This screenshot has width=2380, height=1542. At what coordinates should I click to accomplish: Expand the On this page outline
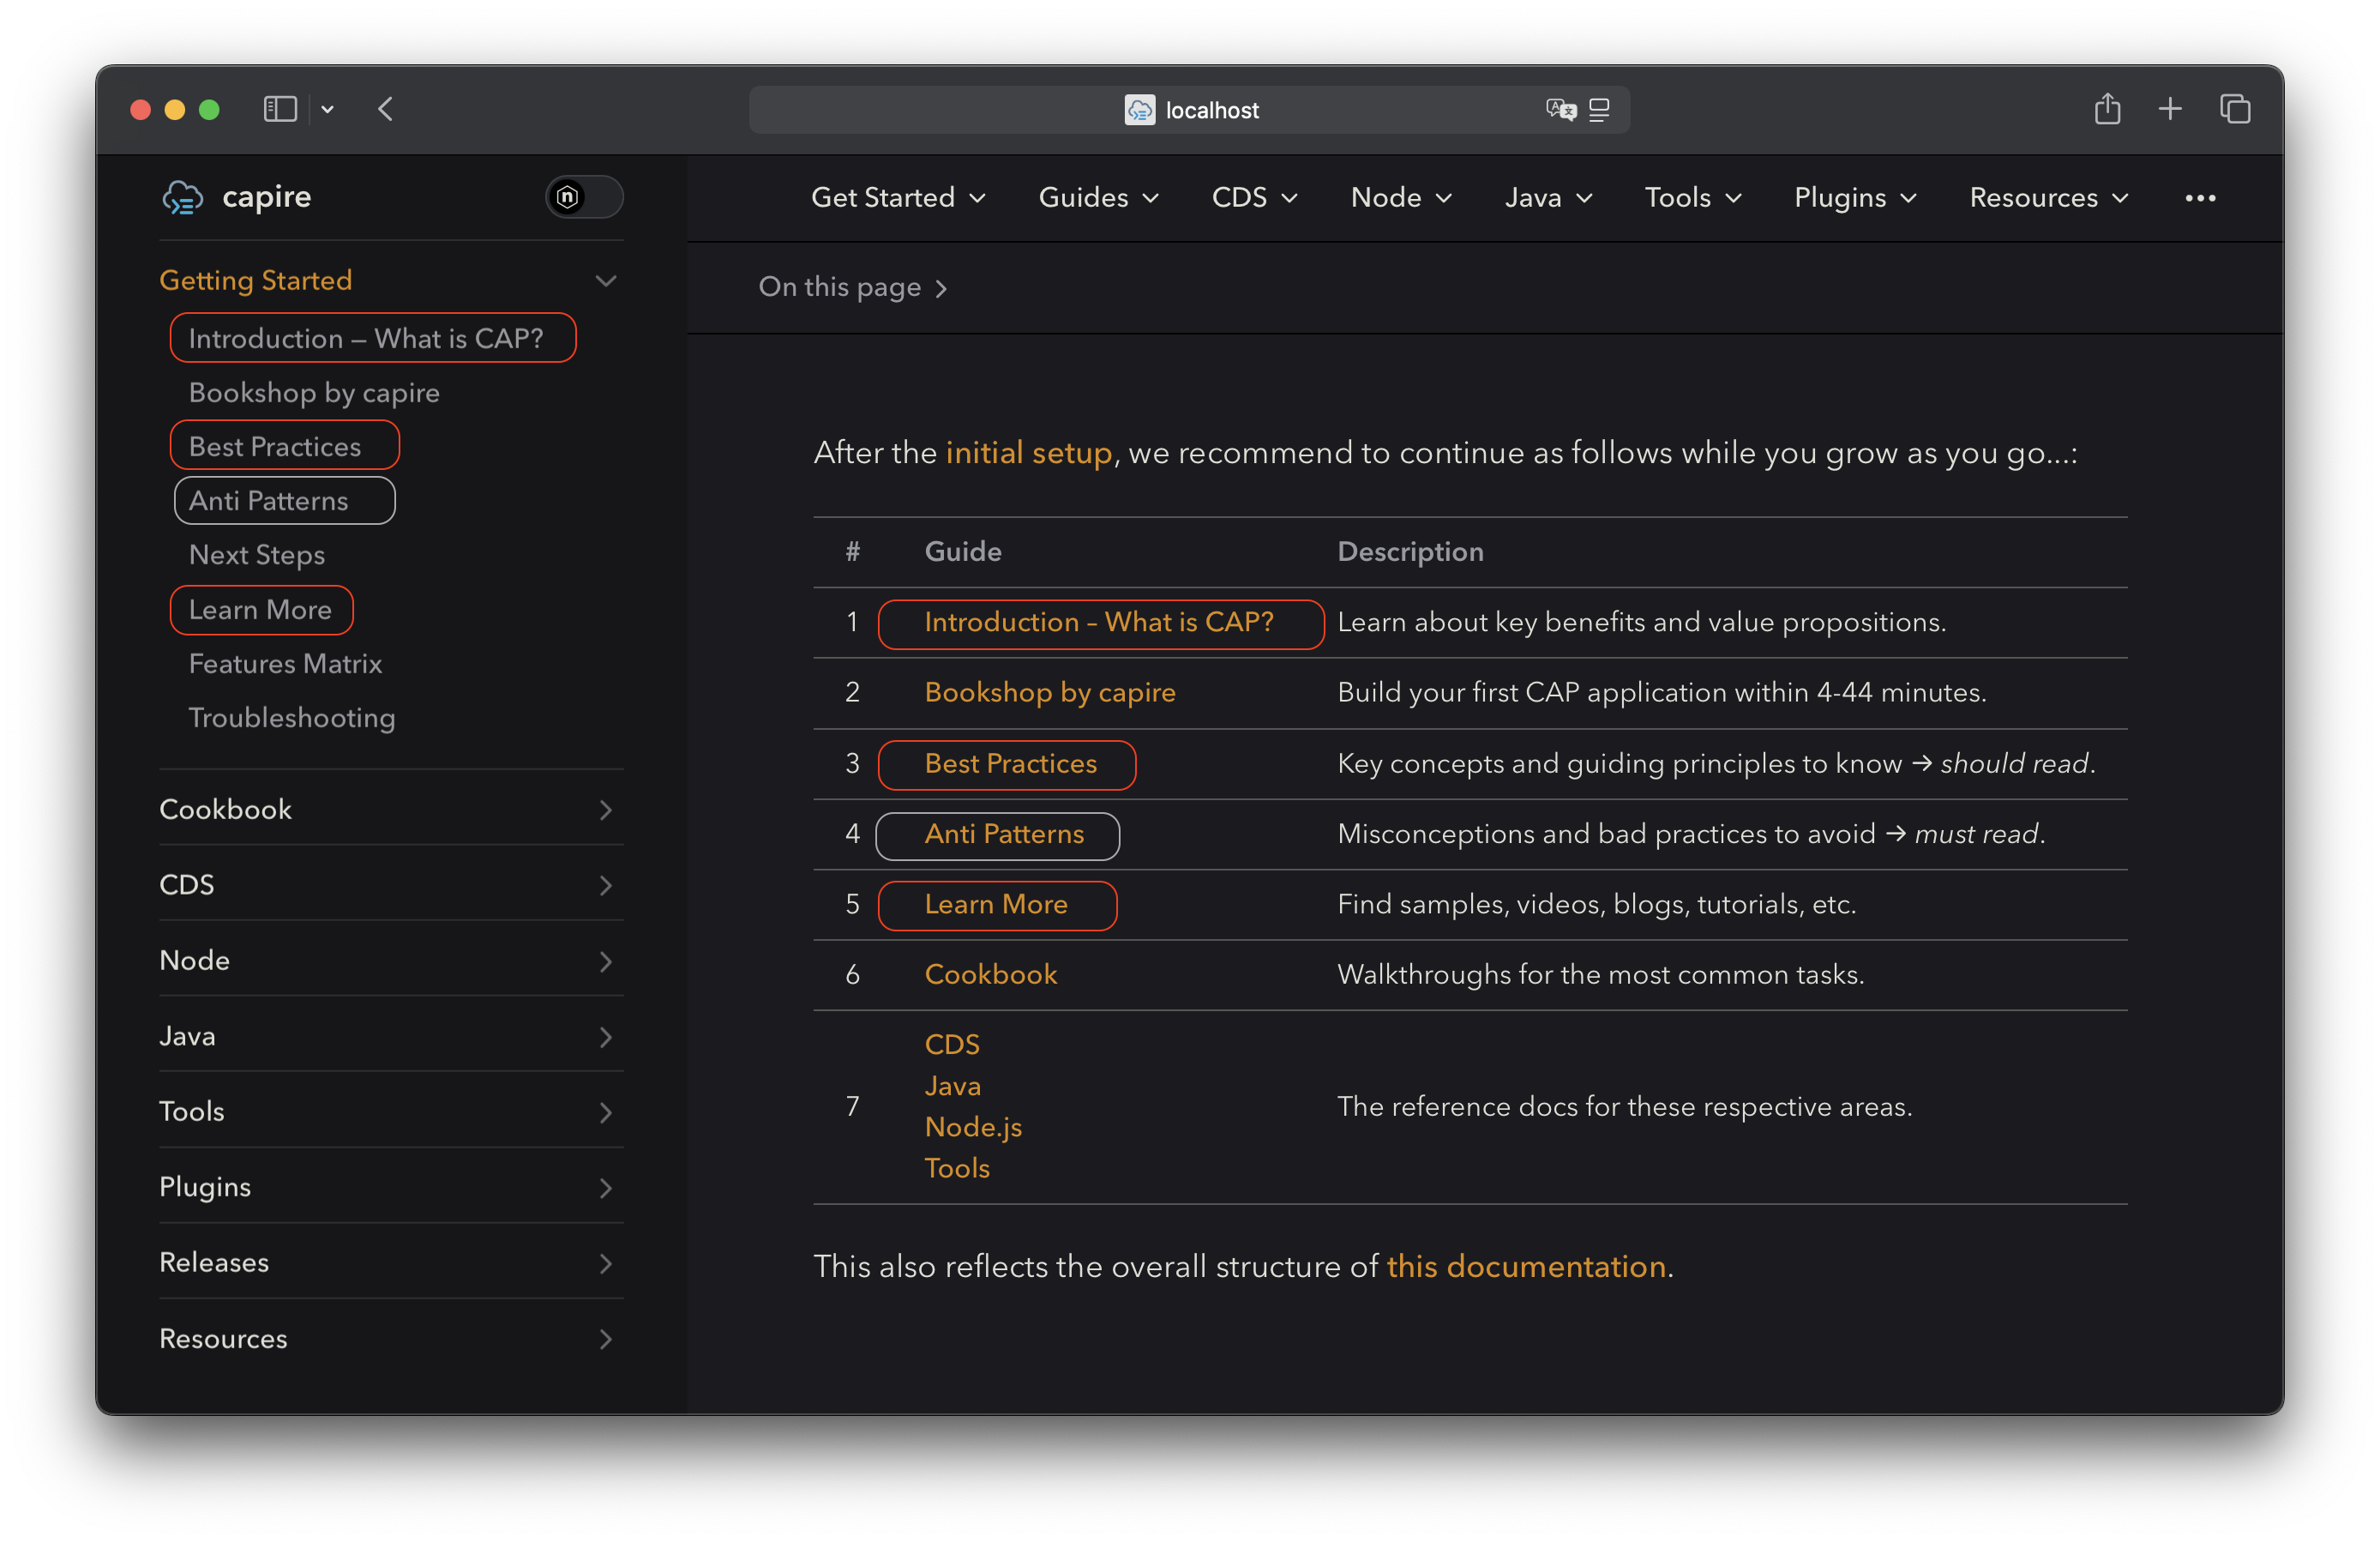tap(852, 287)
